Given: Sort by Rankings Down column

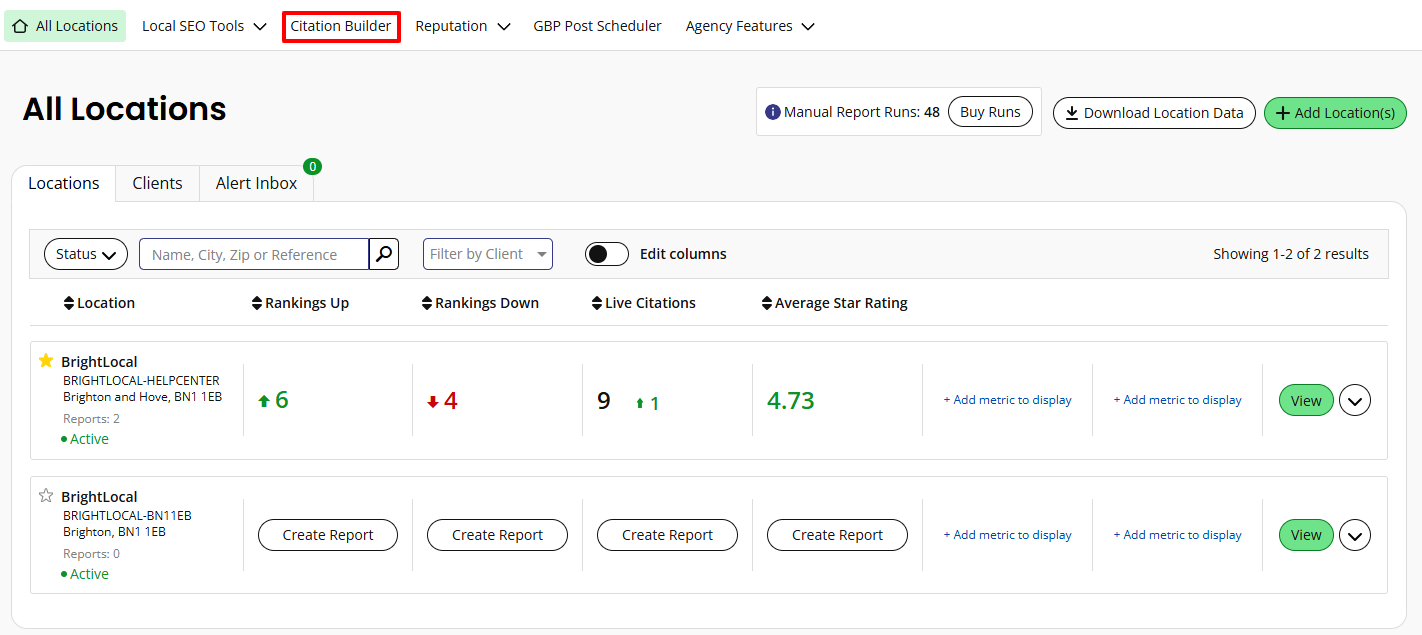Looking at the screenshot, I should tap(480, 303).
